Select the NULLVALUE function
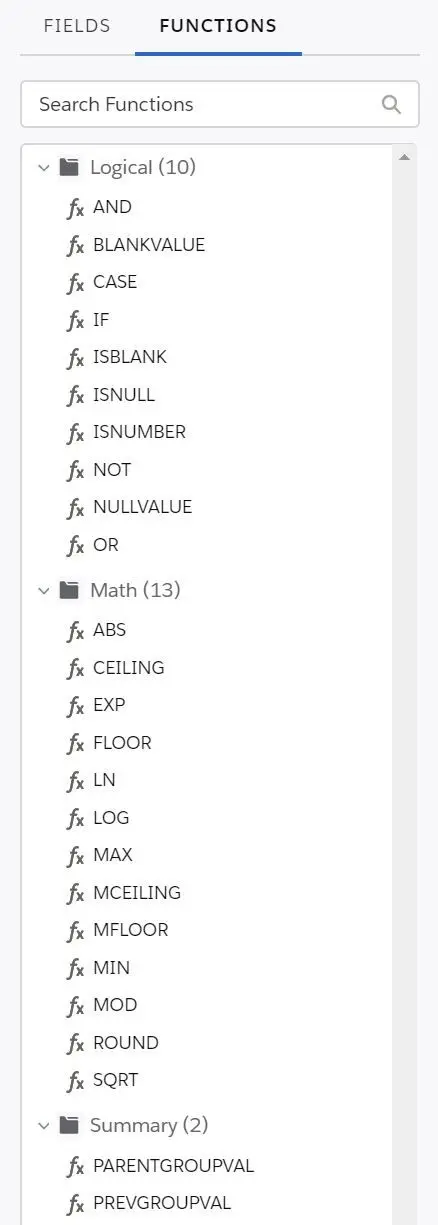 click(142, 507)
